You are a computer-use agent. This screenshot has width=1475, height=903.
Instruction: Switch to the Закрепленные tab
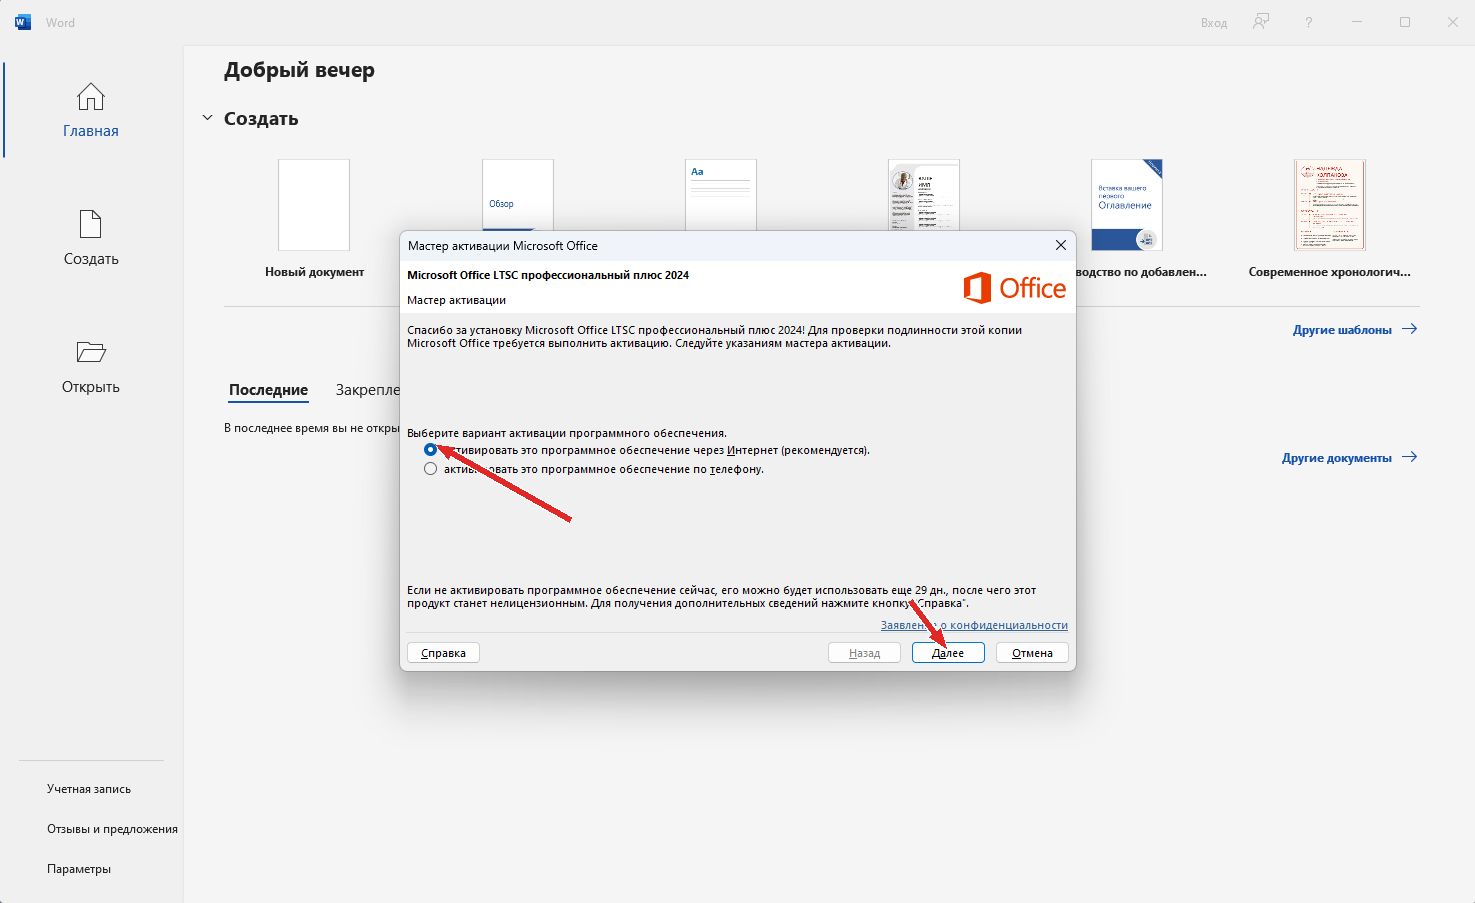click(x=367, y=390)
